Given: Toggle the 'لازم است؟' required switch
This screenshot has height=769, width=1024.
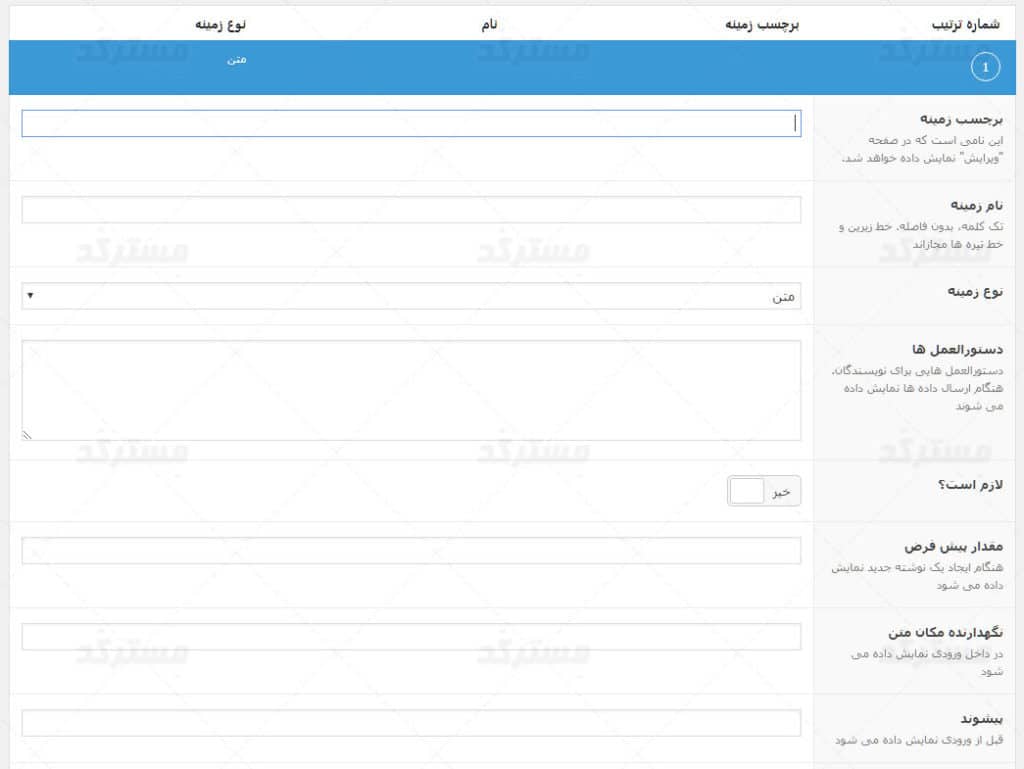Looking at the screenshot, I should [x=764, y=491].
